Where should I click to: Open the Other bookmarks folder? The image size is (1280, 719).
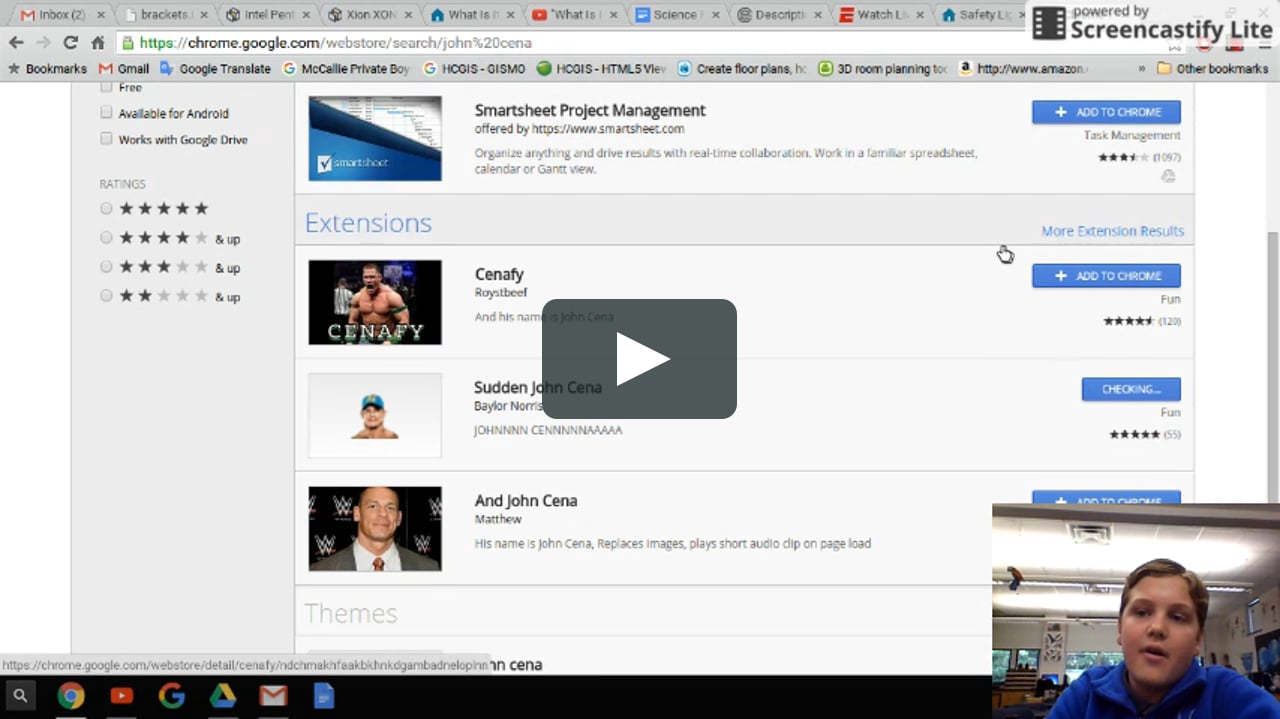click(1212, 69)
